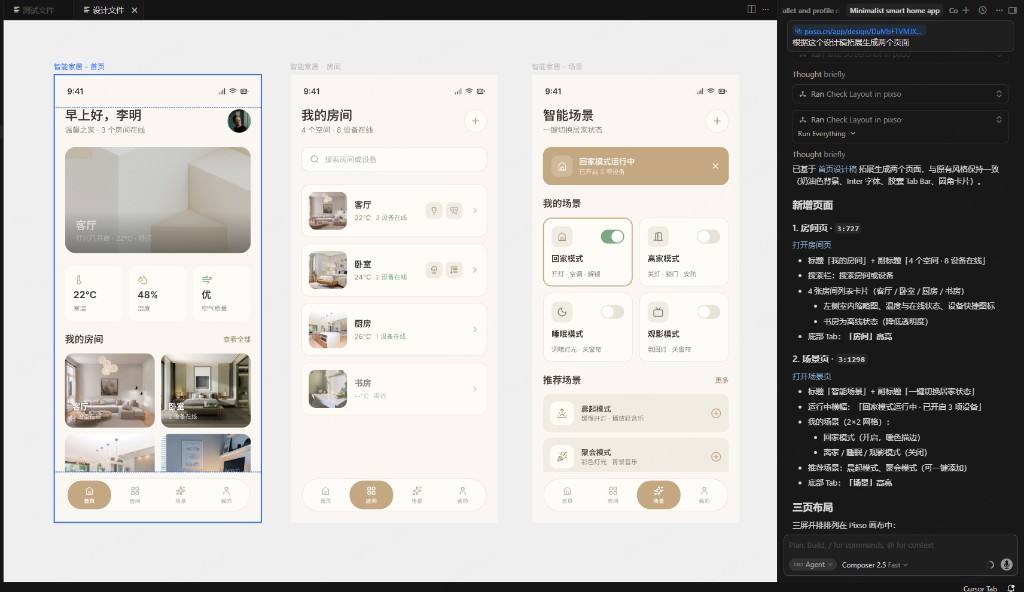Start a new chat with the plus icon
The height and width of the screenshot is (592, 1024).
tap(966, 10)
